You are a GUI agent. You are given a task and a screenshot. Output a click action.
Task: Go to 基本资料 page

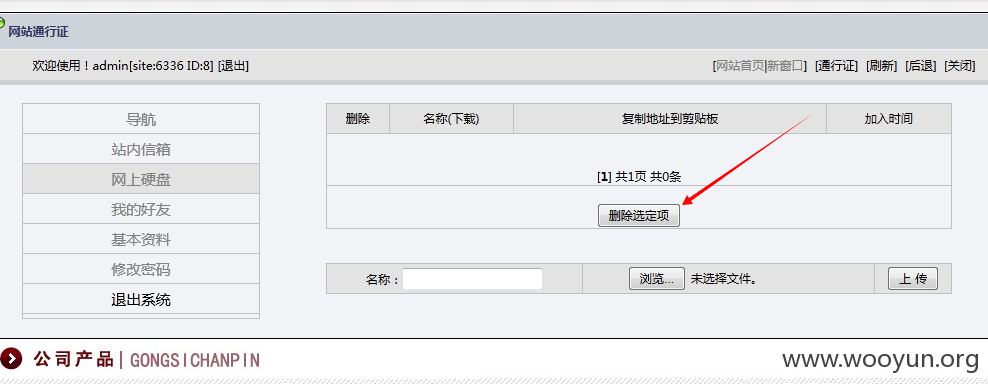coord(141,240)
